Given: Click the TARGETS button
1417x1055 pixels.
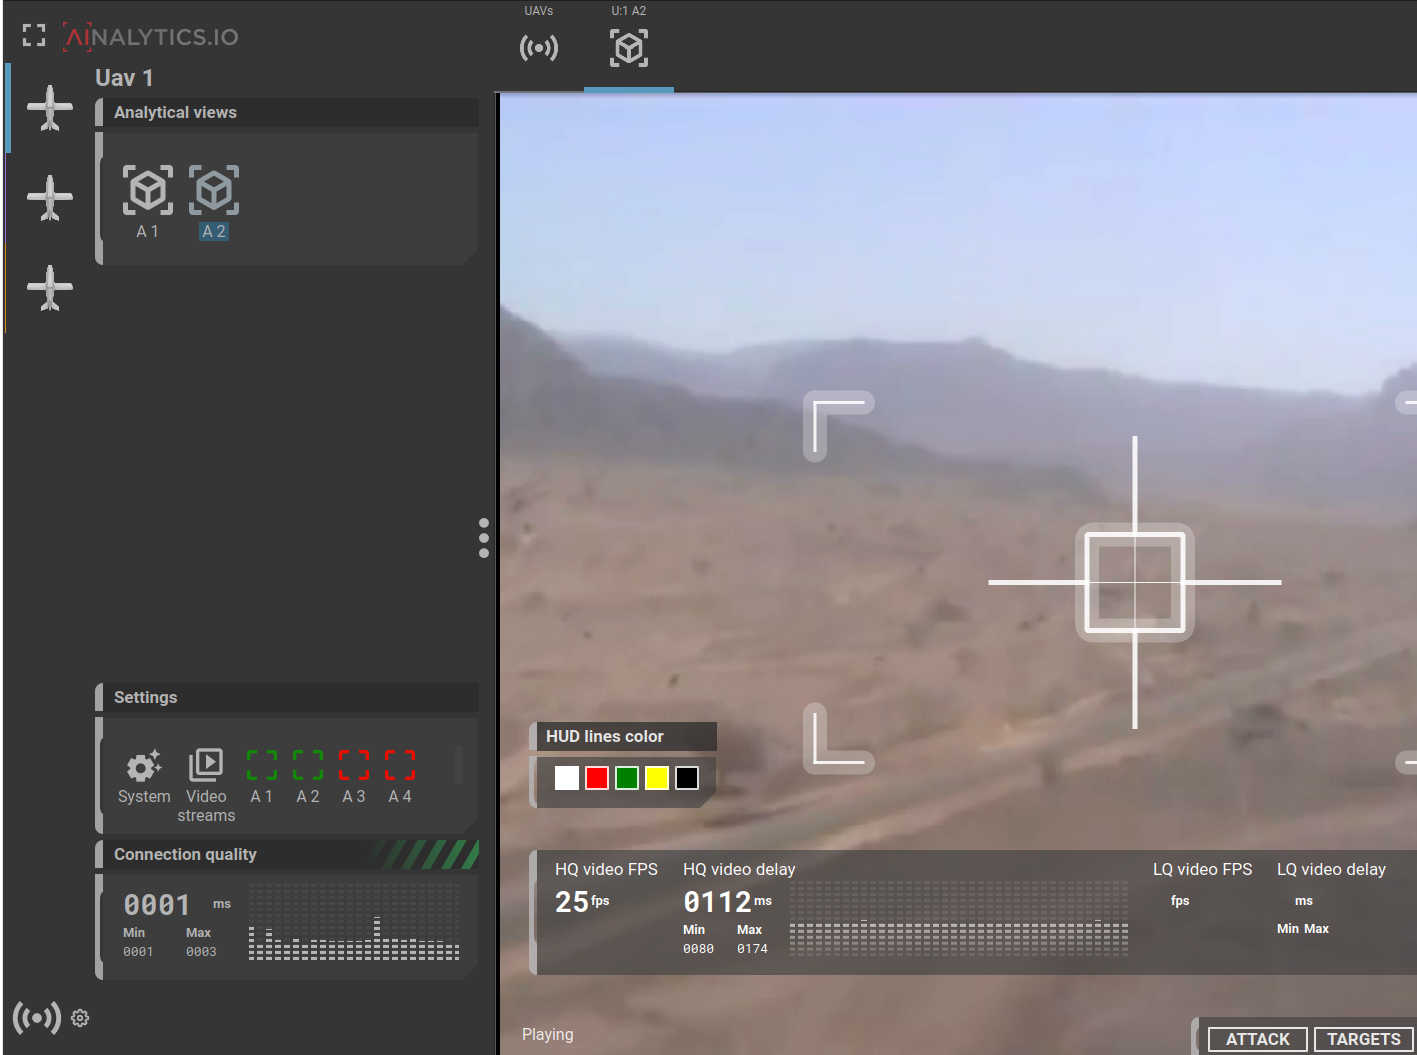Looking at the screenshot, I should point(1363,1039).
